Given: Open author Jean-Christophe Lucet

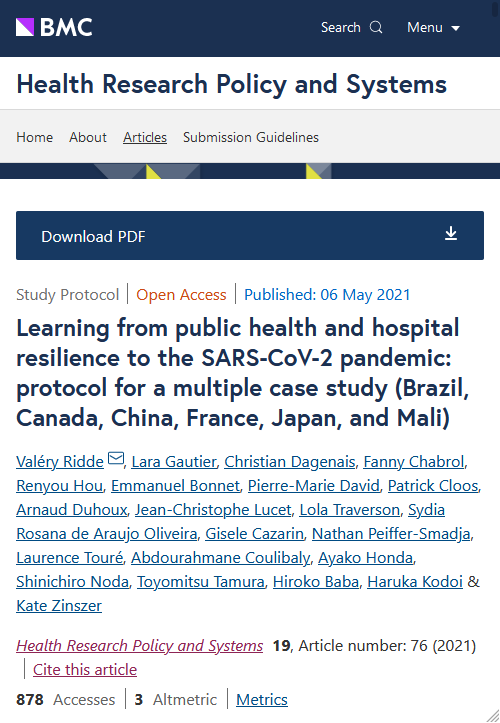Looking at the screenshot, I should (x=213, y=510).
